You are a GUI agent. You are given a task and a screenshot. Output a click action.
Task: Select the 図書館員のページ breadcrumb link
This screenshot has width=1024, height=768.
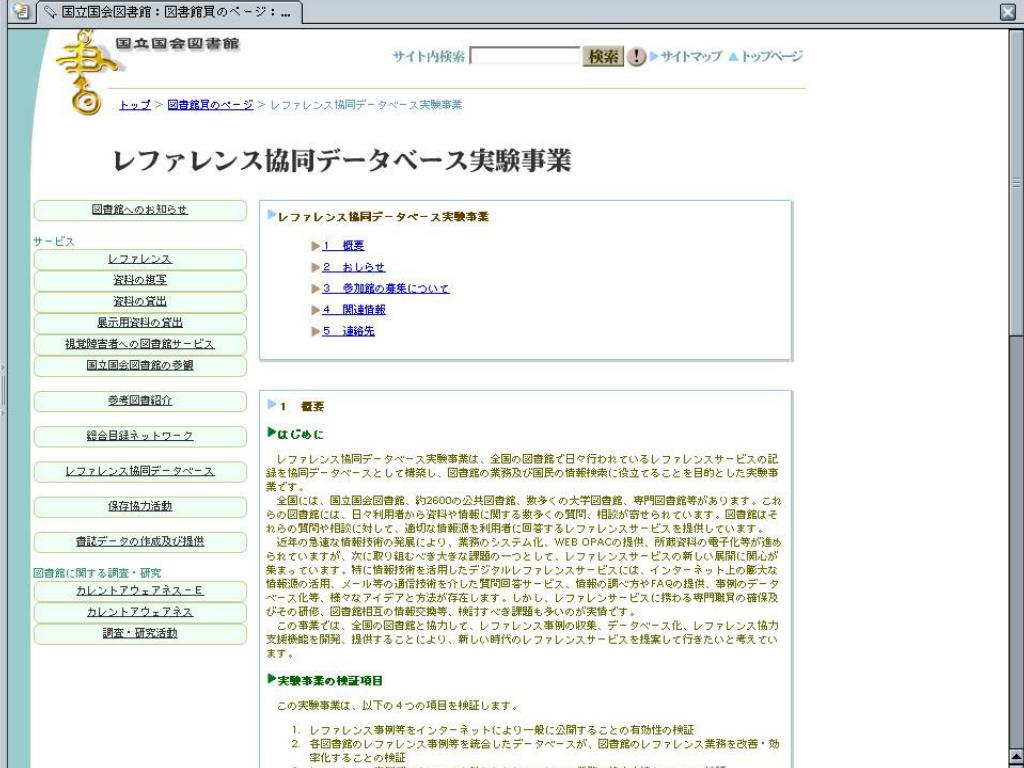tap(210, 105)
